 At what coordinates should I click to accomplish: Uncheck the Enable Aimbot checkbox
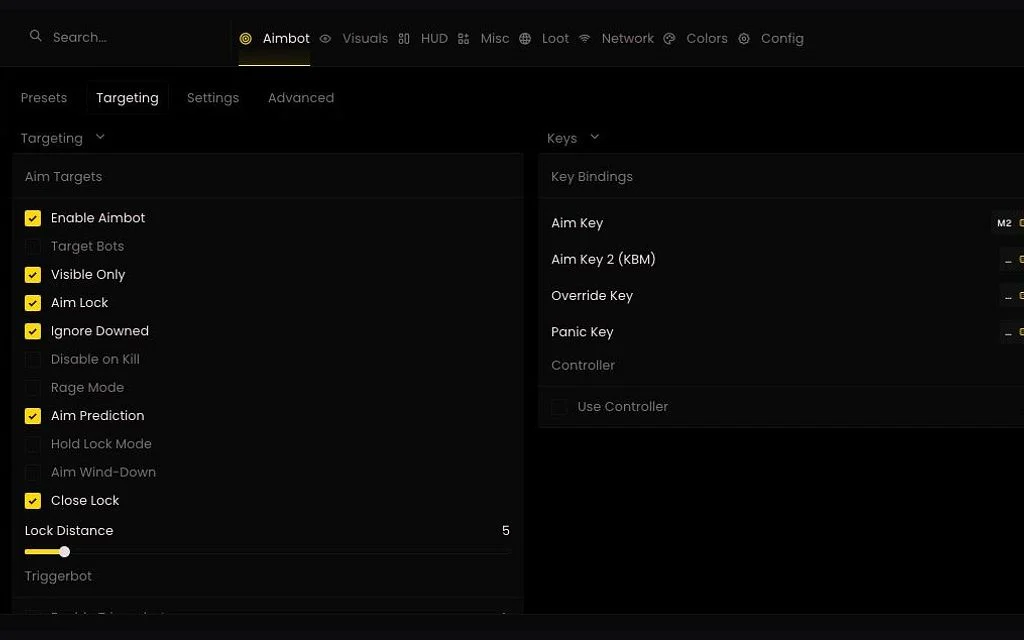point(33,218)
